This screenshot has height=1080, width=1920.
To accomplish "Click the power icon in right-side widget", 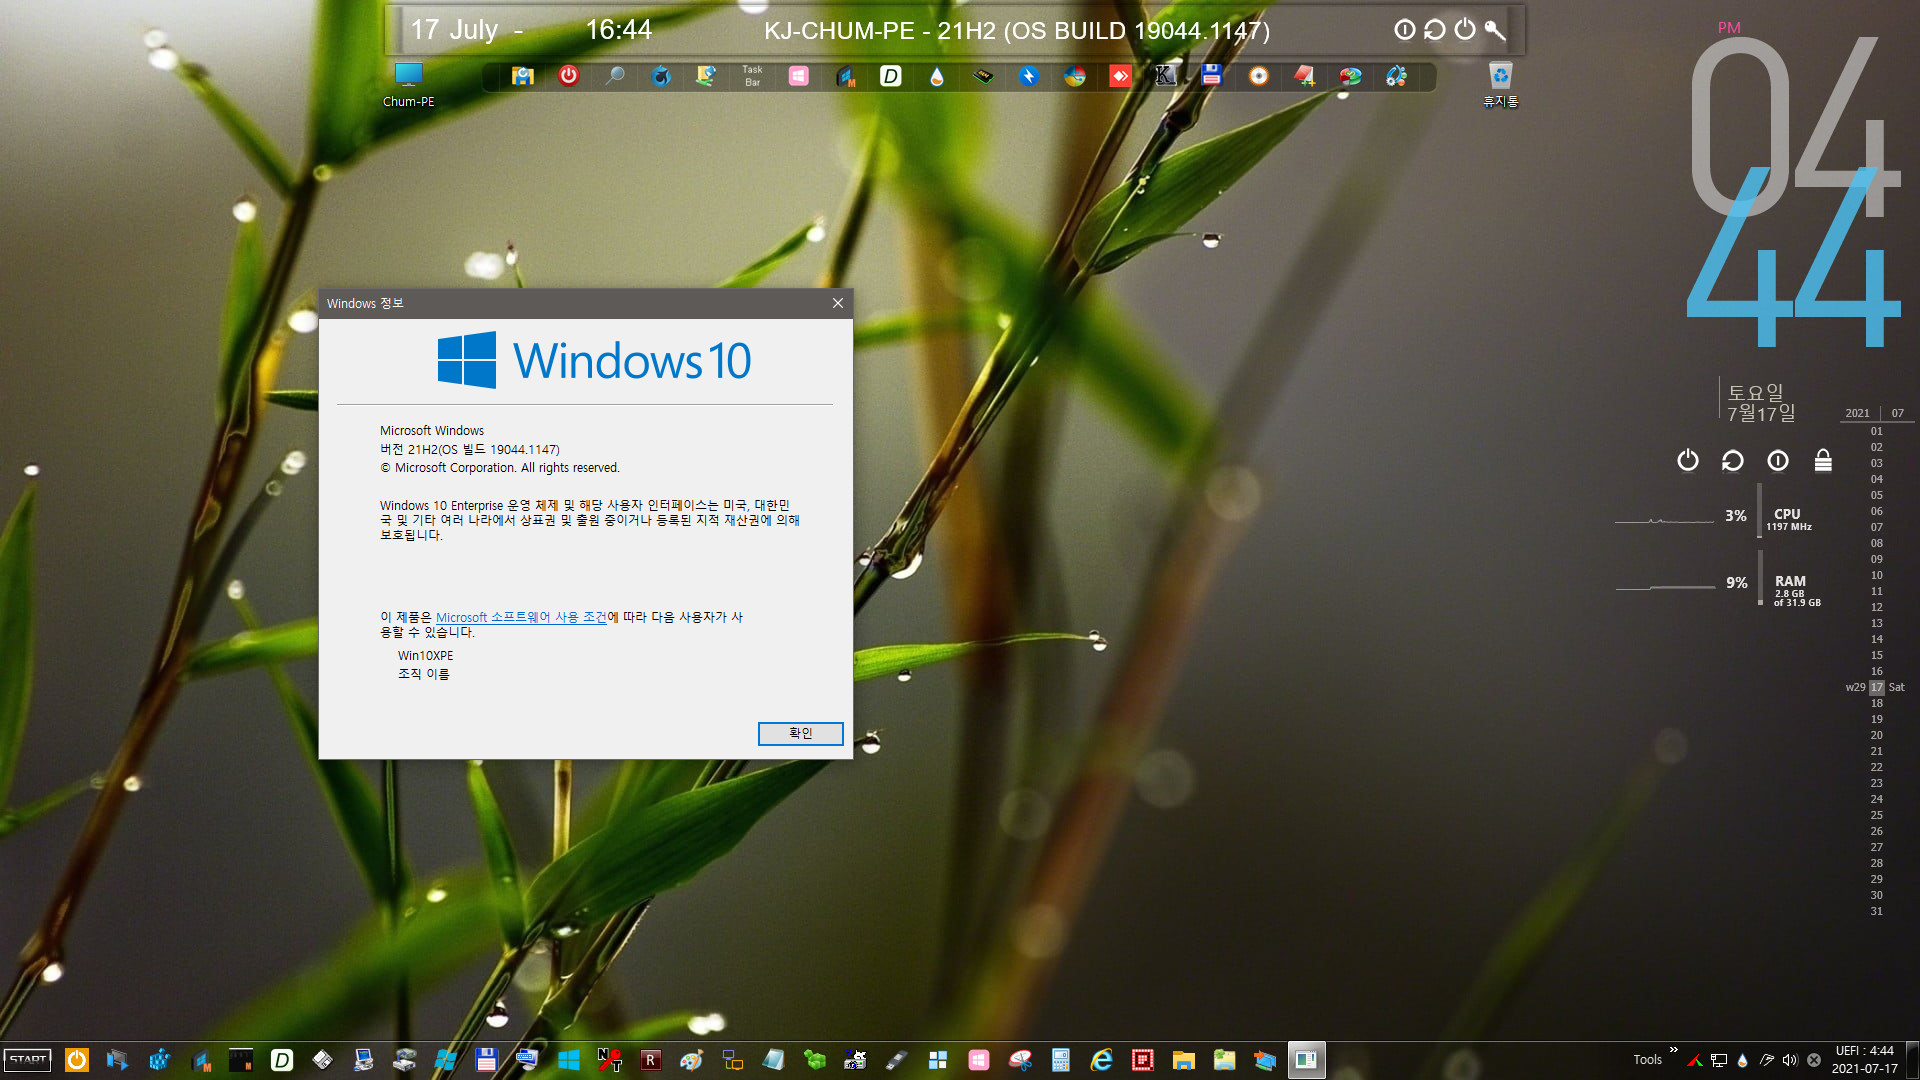I will (x=1688, y=460).
